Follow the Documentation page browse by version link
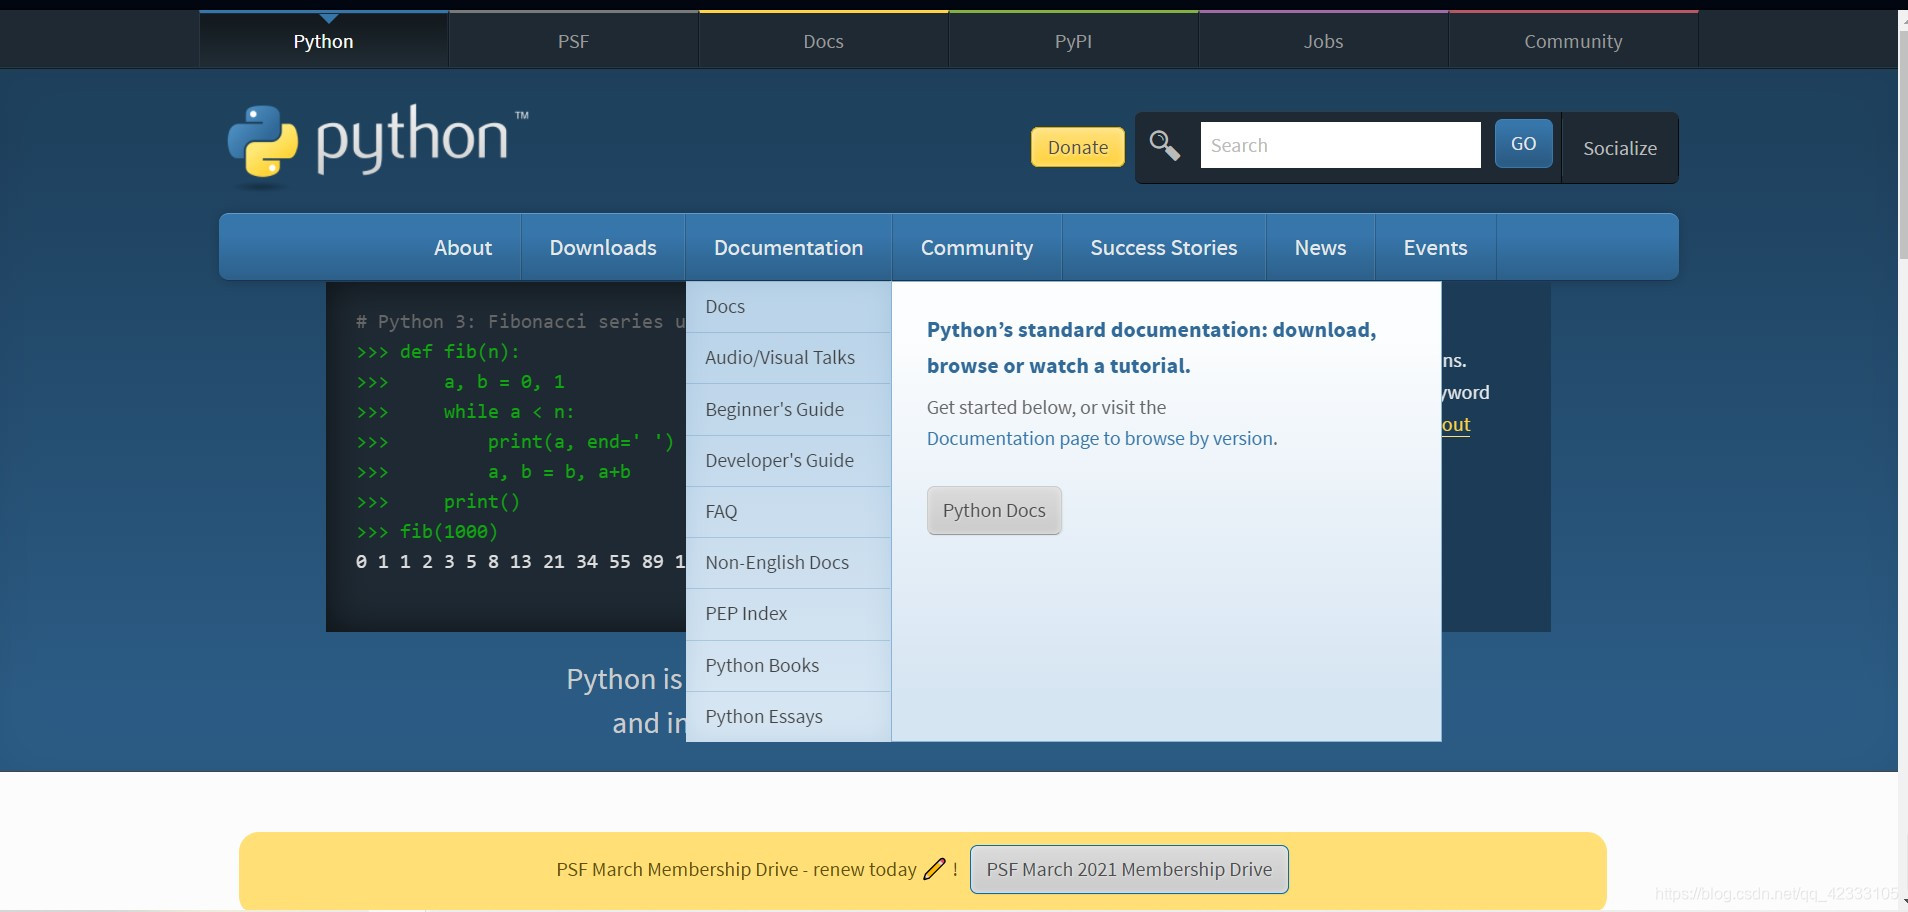Screen dimensions: 1908x912 coord(1100,438)
